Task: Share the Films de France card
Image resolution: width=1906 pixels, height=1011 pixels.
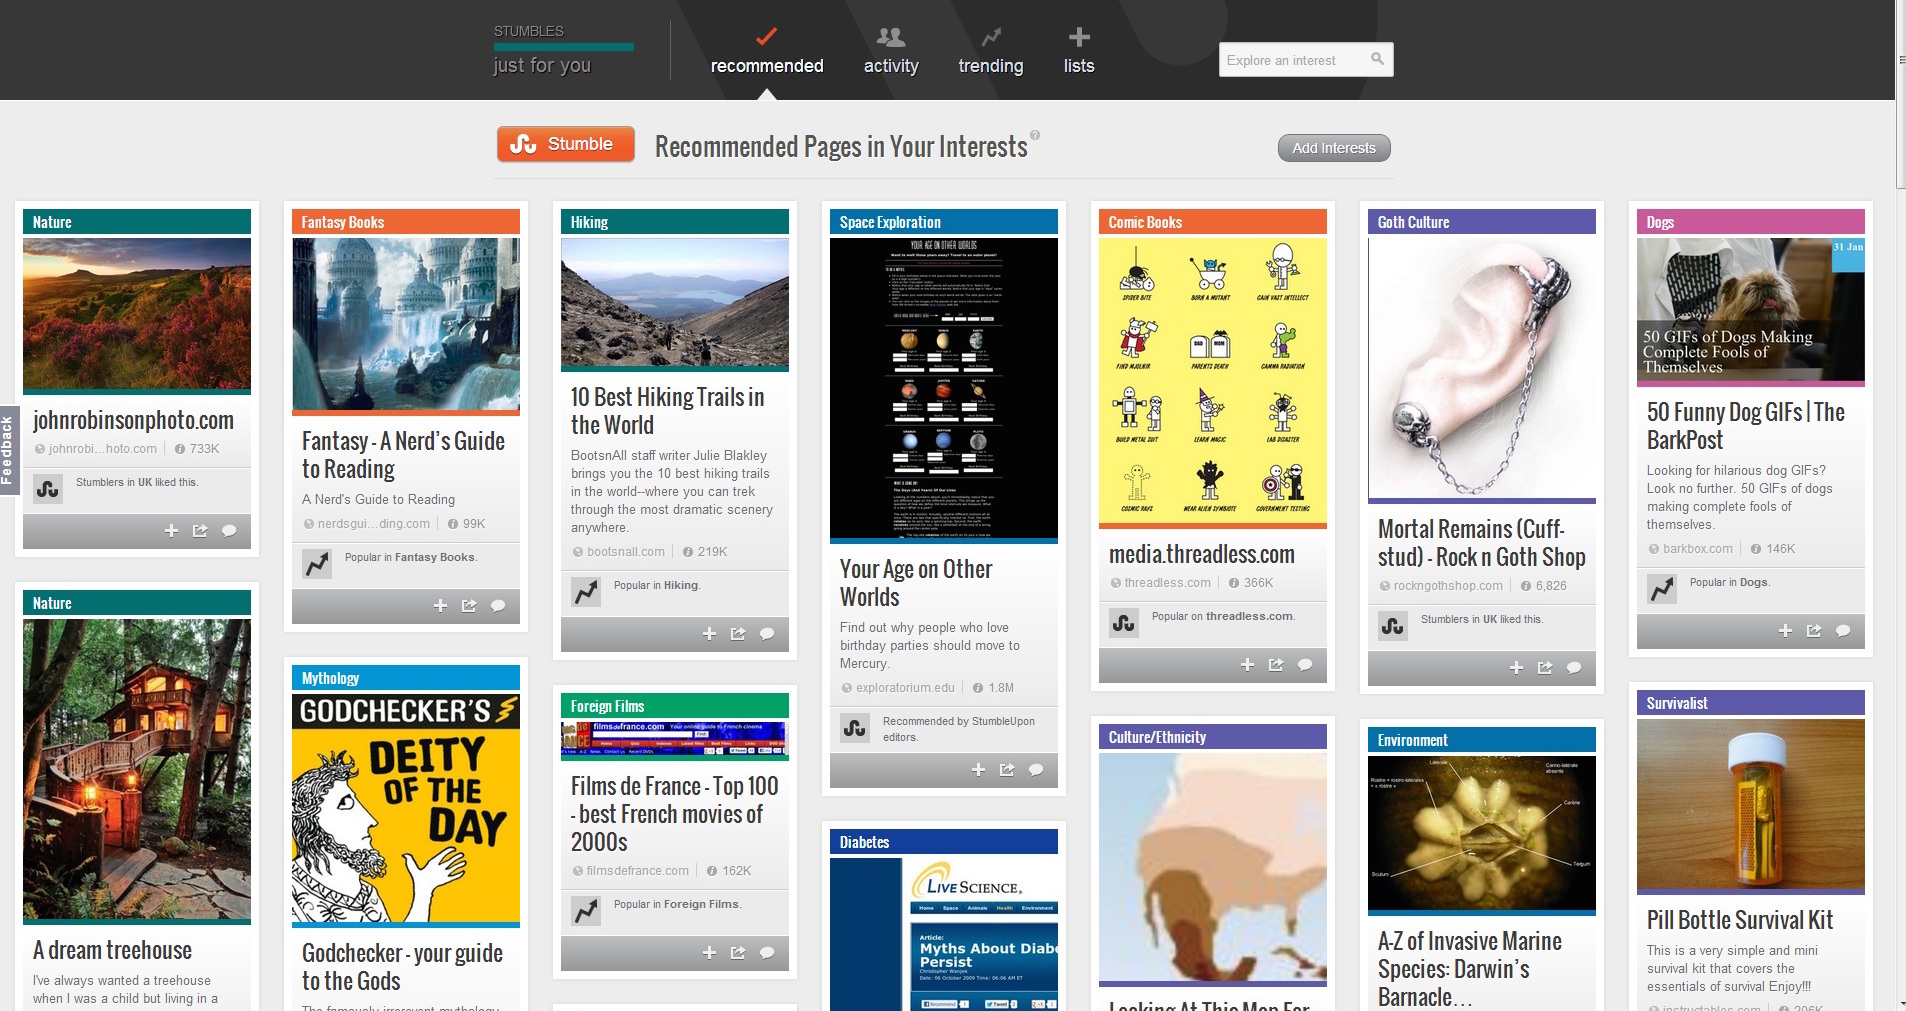Action: (x=738, y=953)
